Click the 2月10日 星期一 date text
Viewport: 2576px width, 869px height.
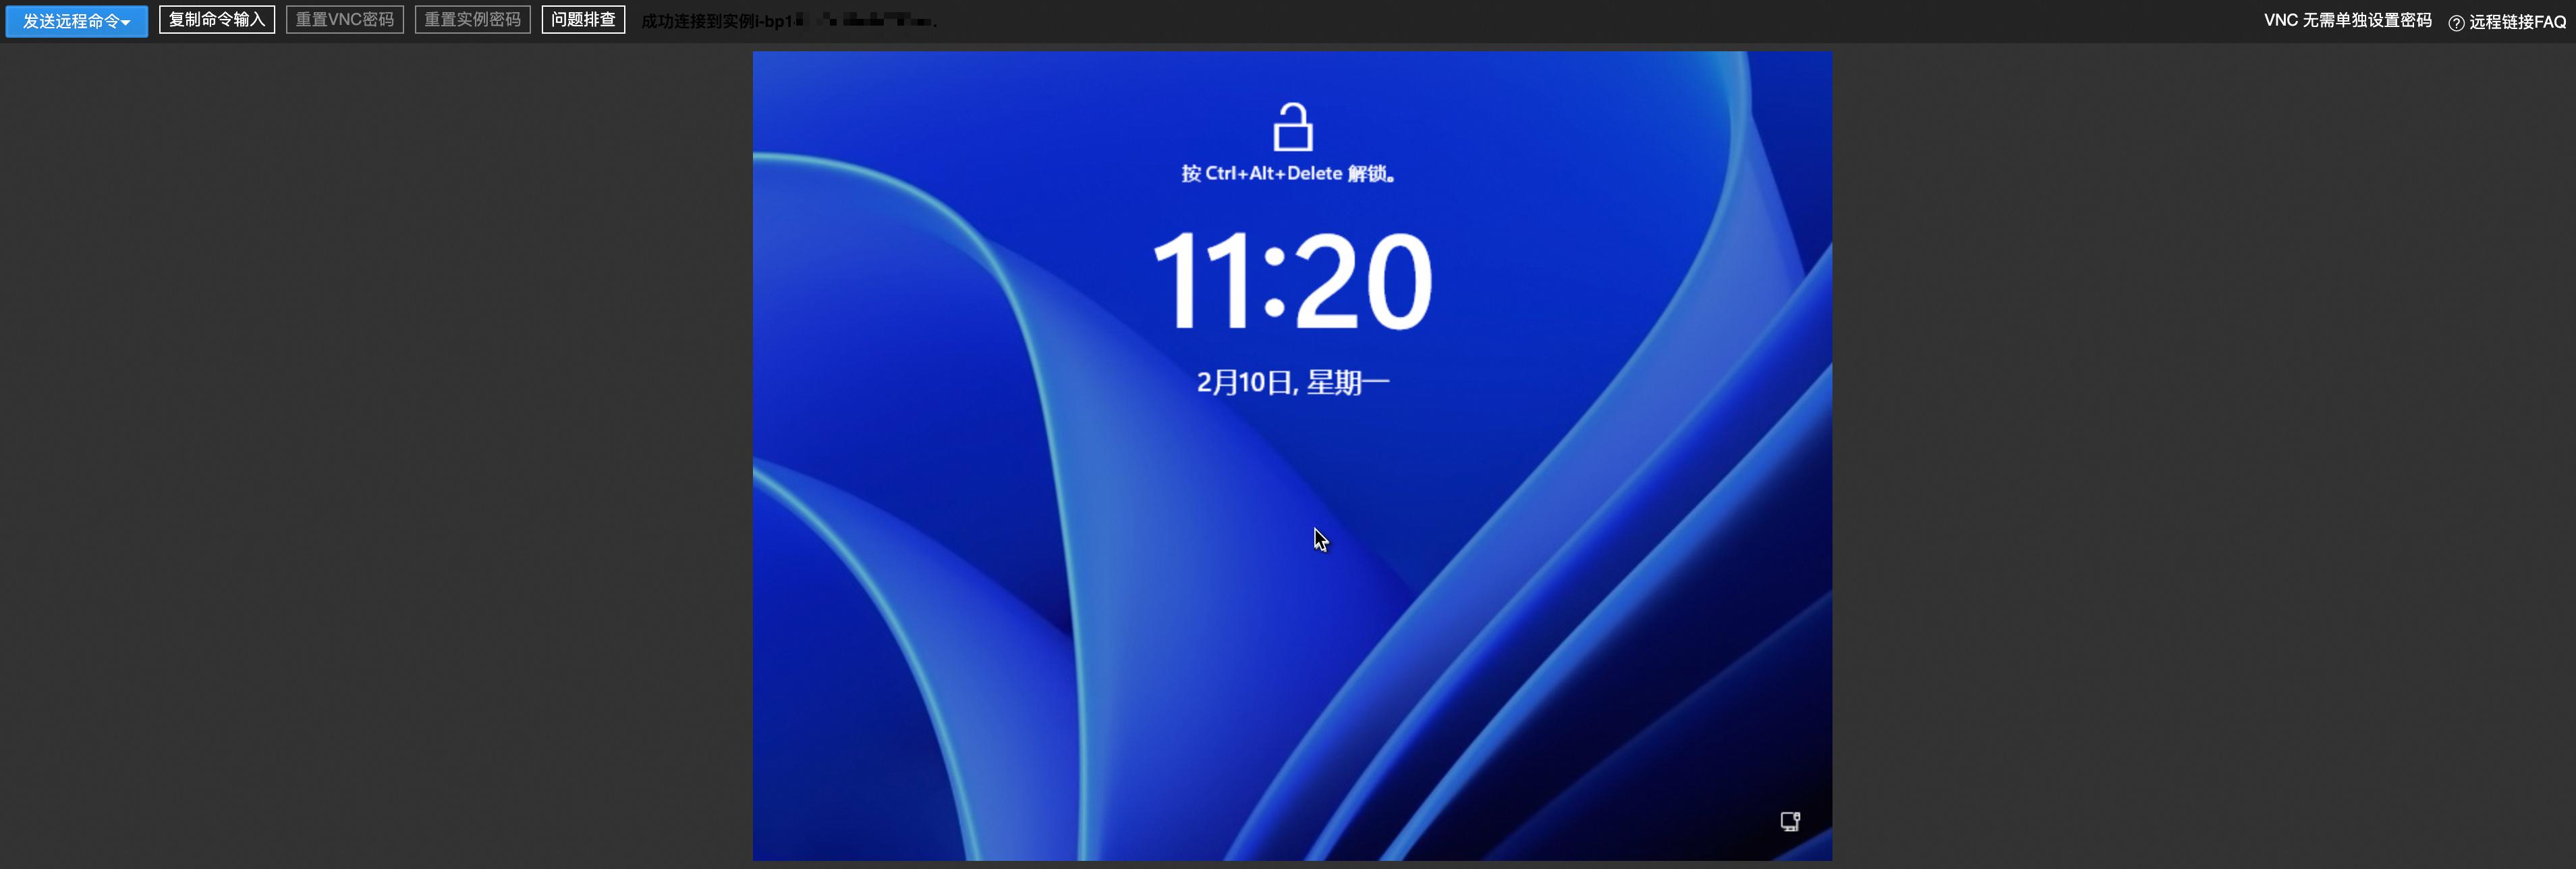tap(1292, 382)
